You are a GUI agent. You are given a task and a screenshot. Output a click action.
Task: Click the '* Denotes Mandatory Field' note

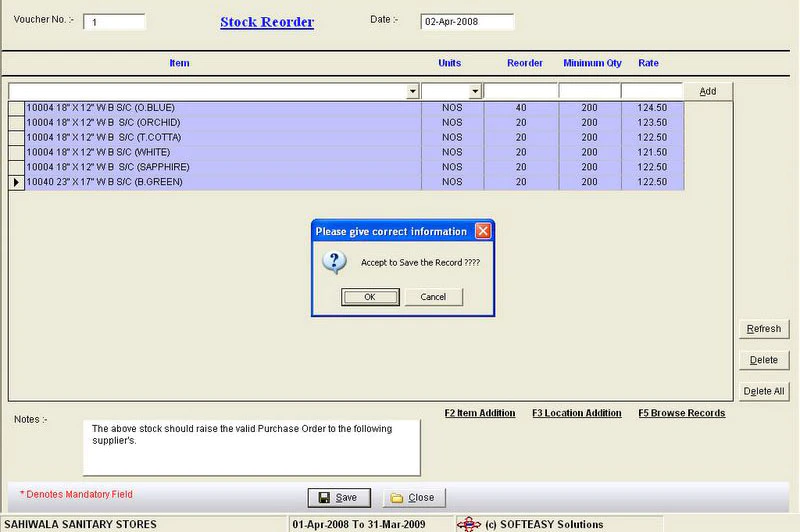(x=76, y=494)
